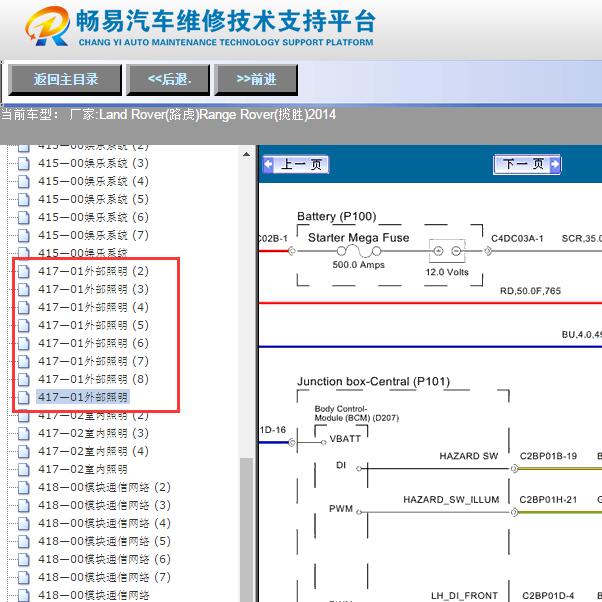The width and height of the screenshot is (602, 602).
Task: Go forward using >>前进 button
Action: [x=256, y=80]
